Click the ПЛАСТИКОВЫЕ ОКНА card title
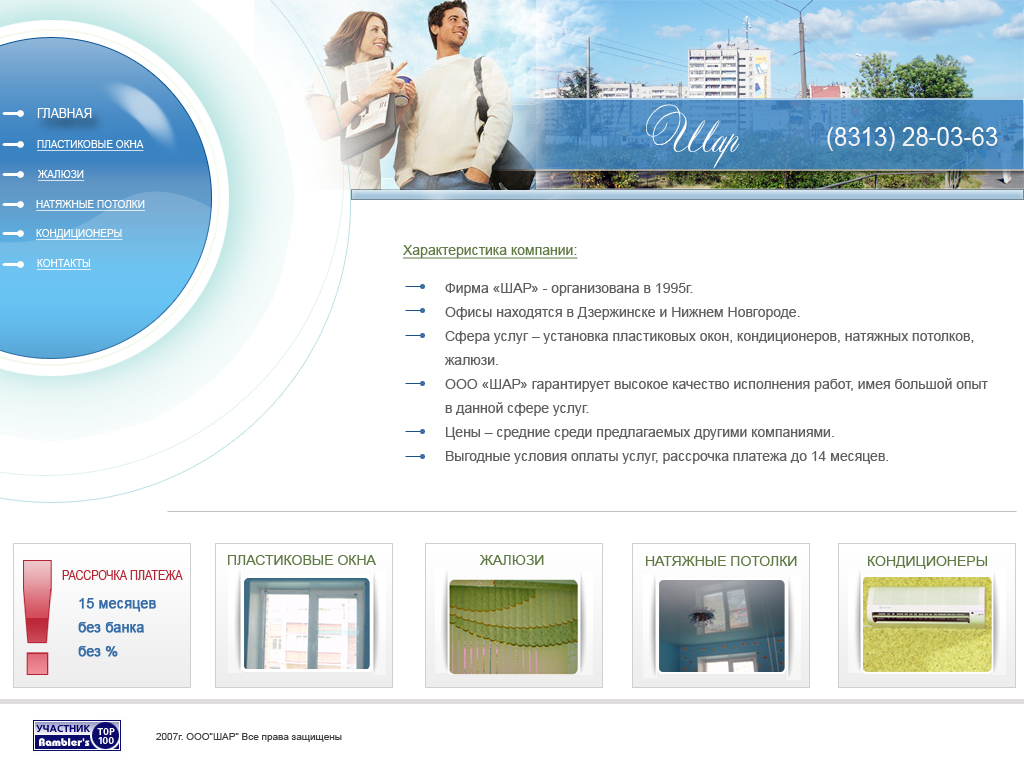Screen dimensions: 1024x768 [301, 560]
